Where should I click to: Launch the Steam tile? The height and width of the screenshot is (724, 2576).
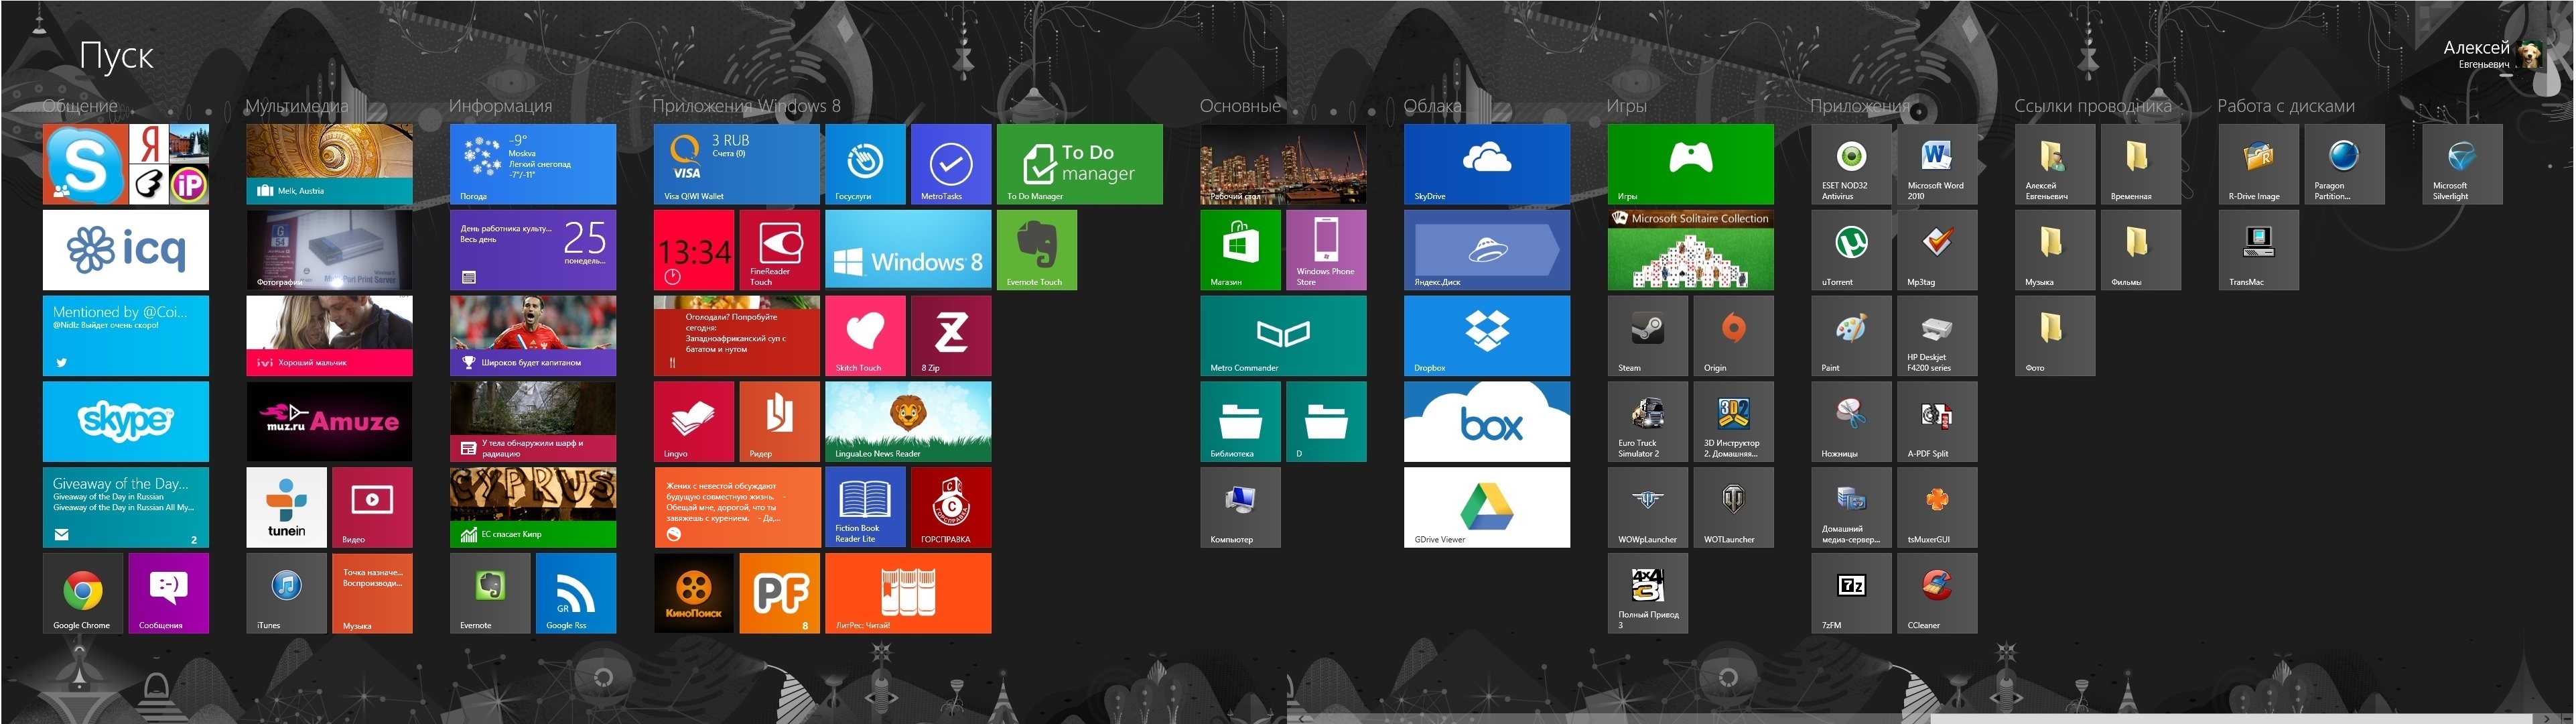pyautogui.click(x=1648, y=336)
